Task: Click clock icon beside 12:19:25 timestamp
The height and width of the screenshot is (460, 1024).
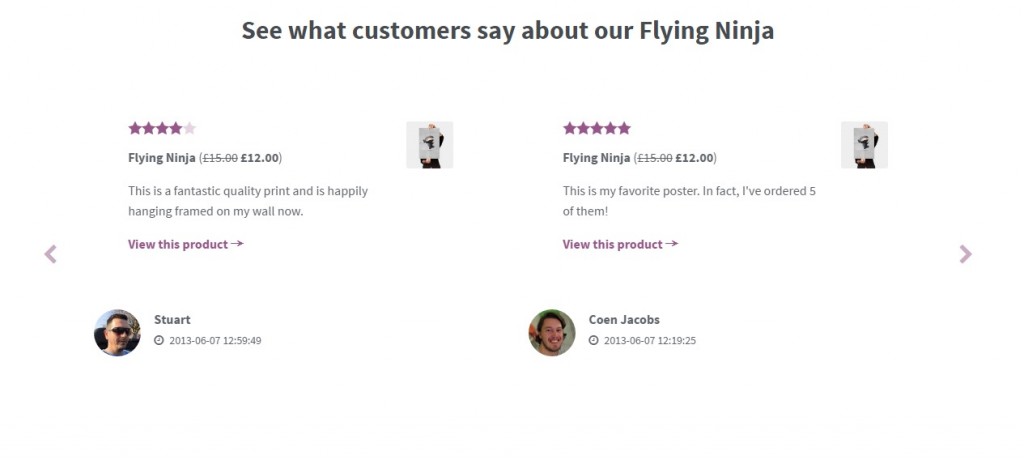Action: pyautogui.click(x=594, y=341)
